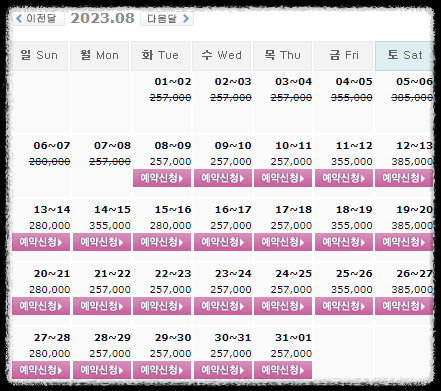
Task: Click 예약신청 for 27~28
Action: pos(41,370)
